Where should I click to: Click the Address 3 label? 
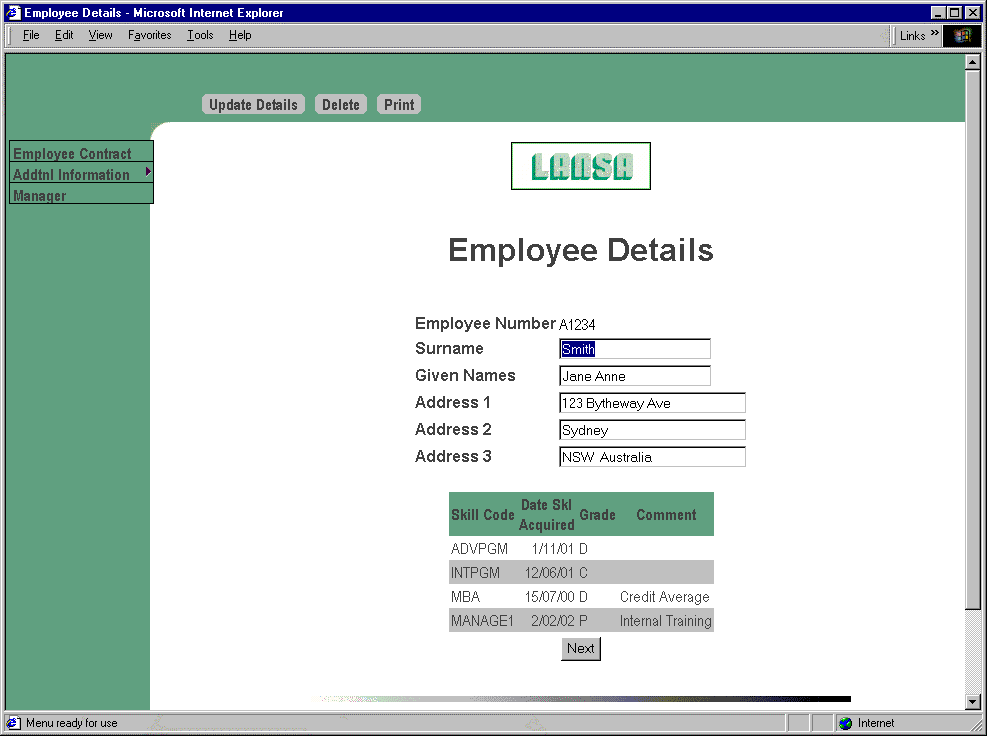click(453, 456)
